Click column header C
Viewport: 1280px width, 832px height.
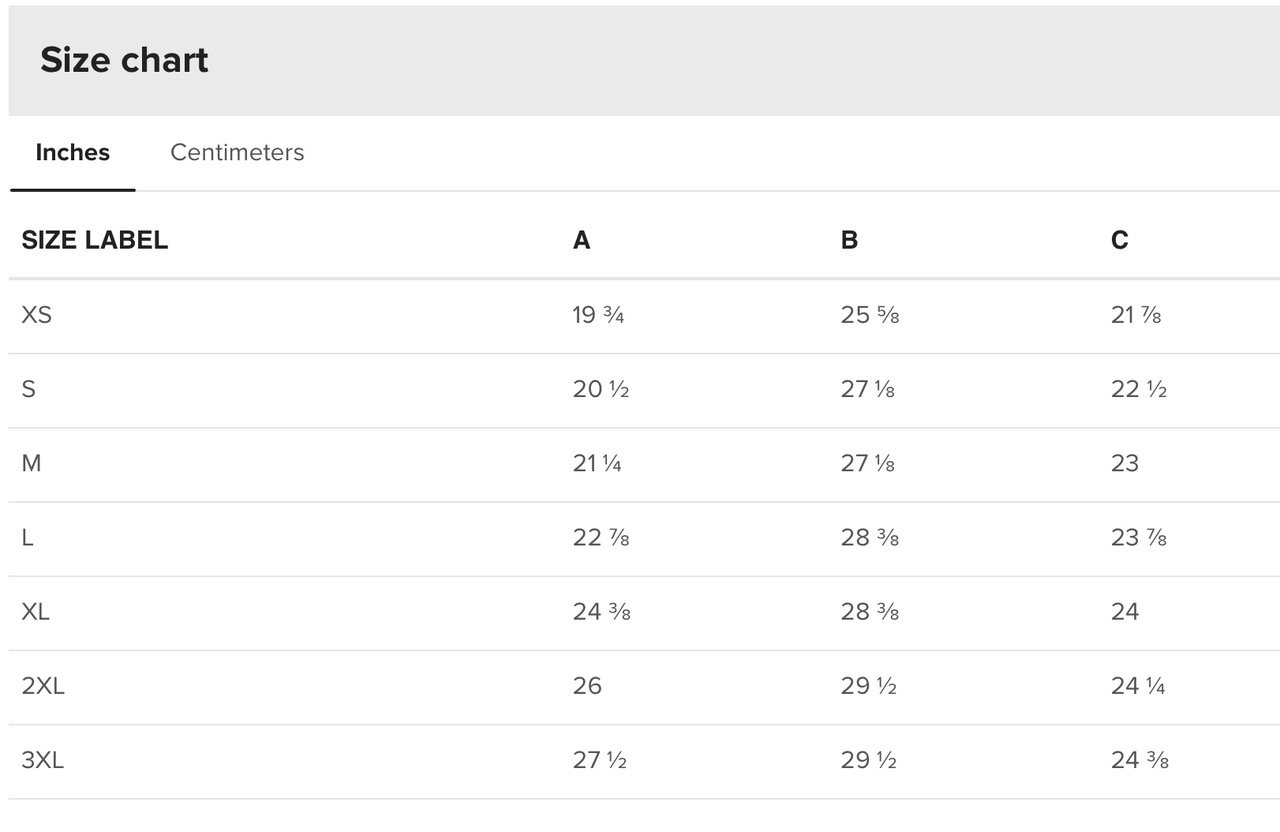coord(1119,240)
